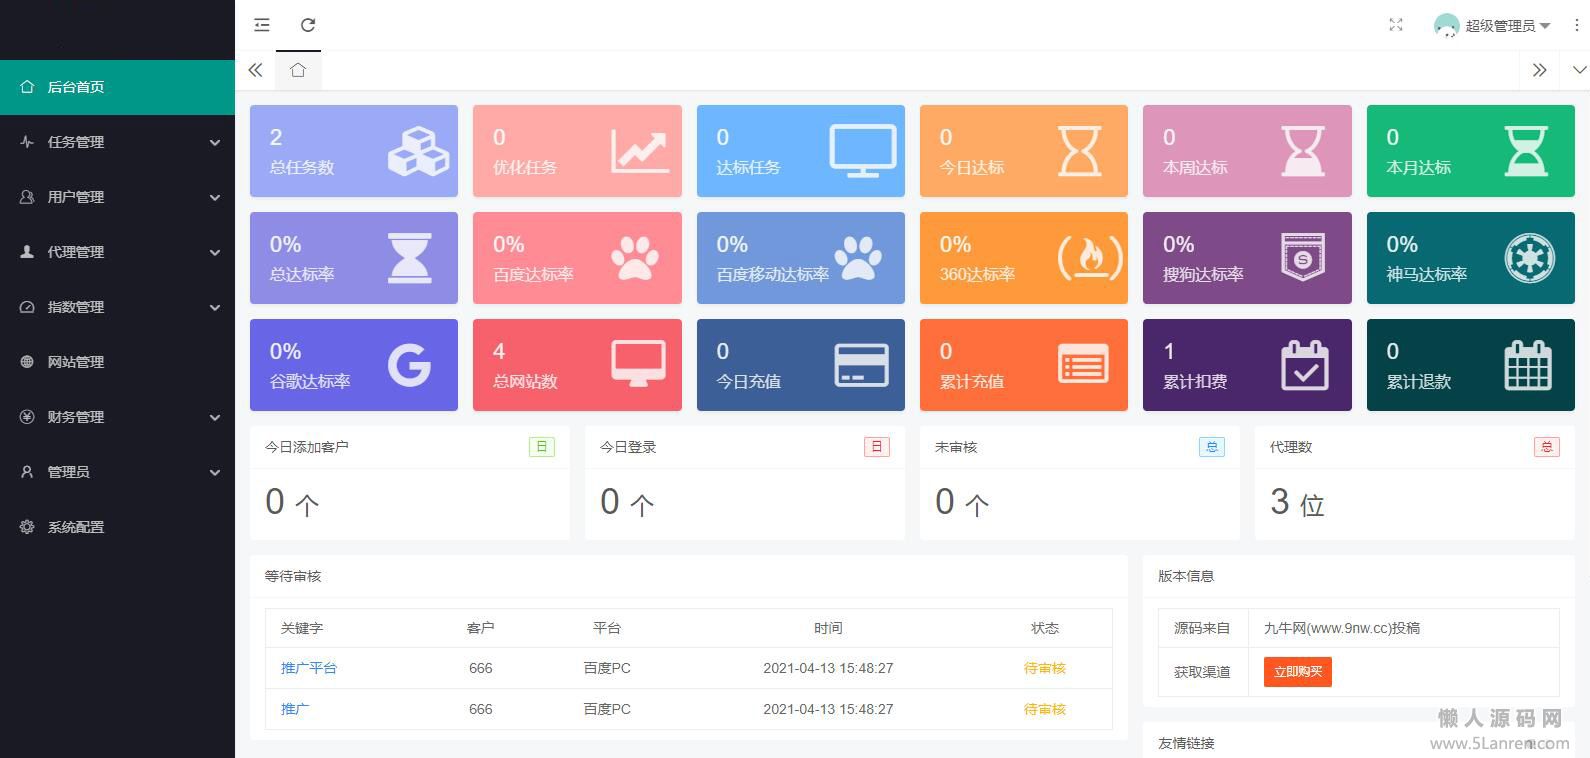This screenshot has height=758, width=1590.
Task: Open 系统配置 in the sidebar
Action: click(76, 527)
